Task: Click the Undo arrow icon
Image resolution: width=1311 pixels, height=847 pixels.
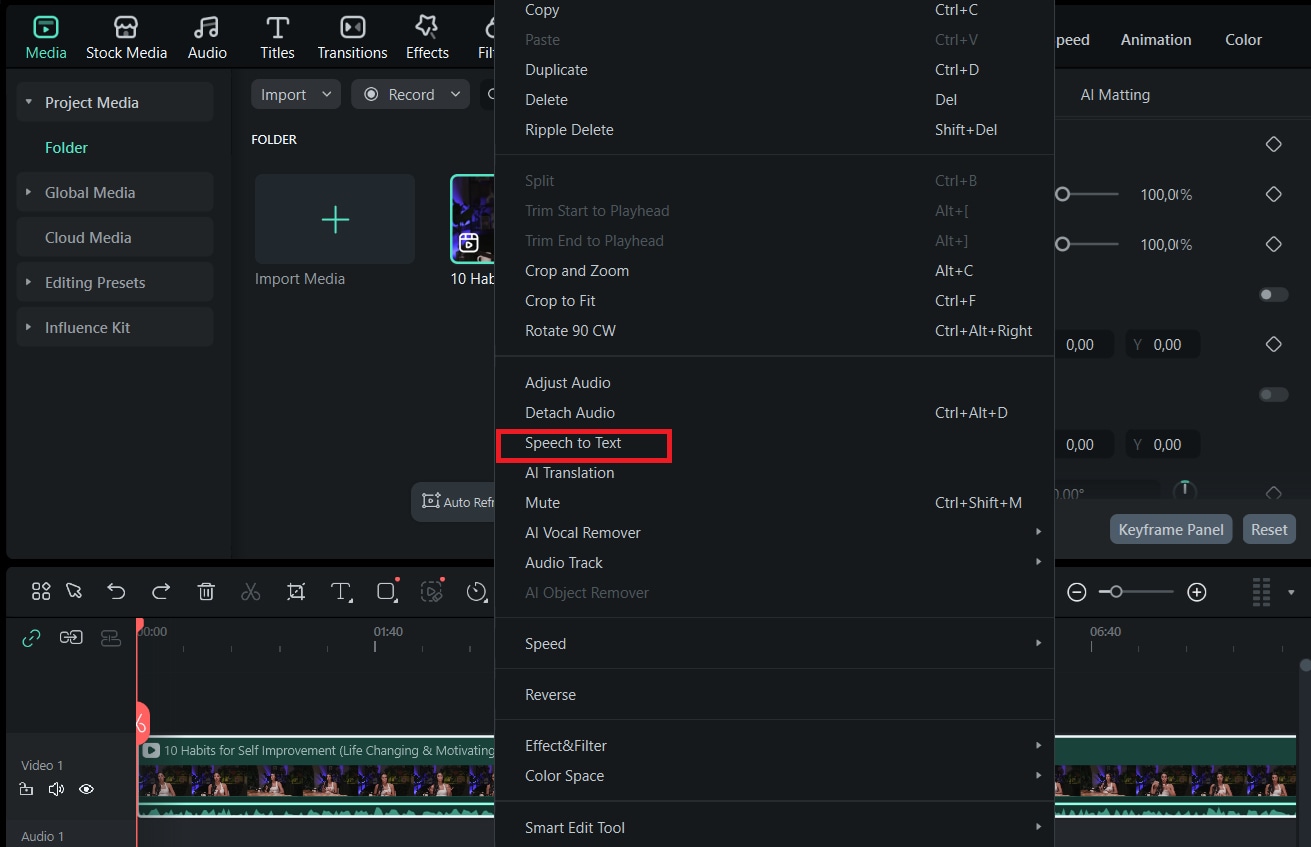Action: [116, 591]
